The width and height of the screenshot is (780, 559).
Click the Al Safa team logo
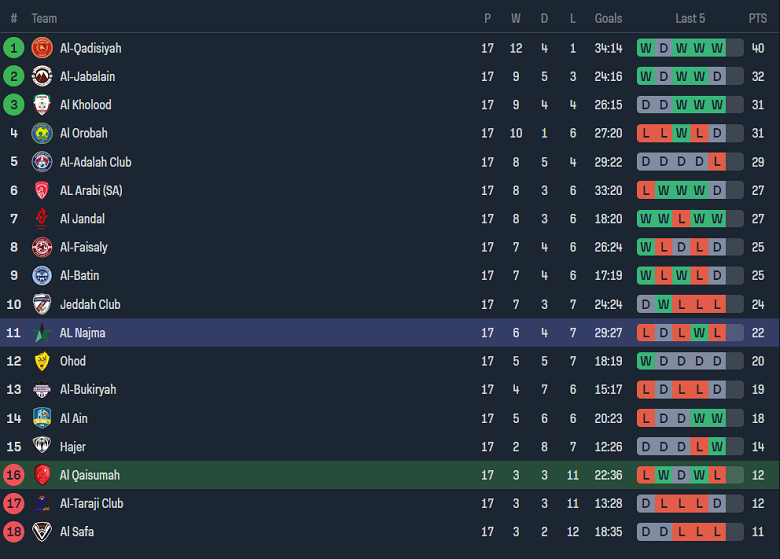pos(42,532)
